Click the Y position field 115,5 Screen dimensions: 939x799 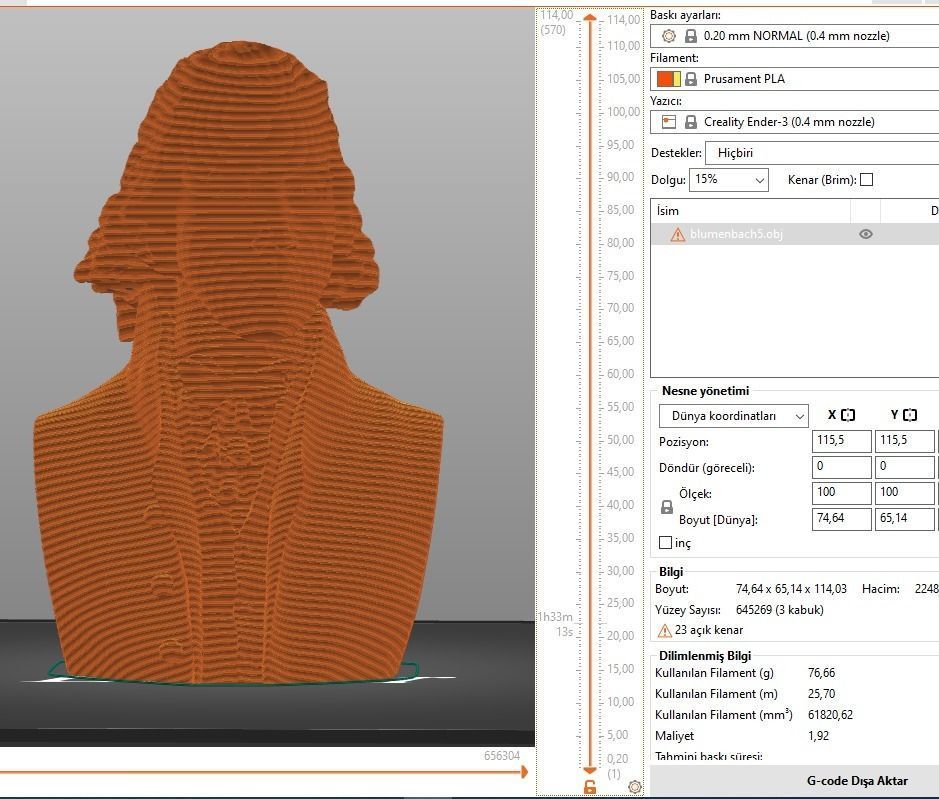tap(904, 441)
